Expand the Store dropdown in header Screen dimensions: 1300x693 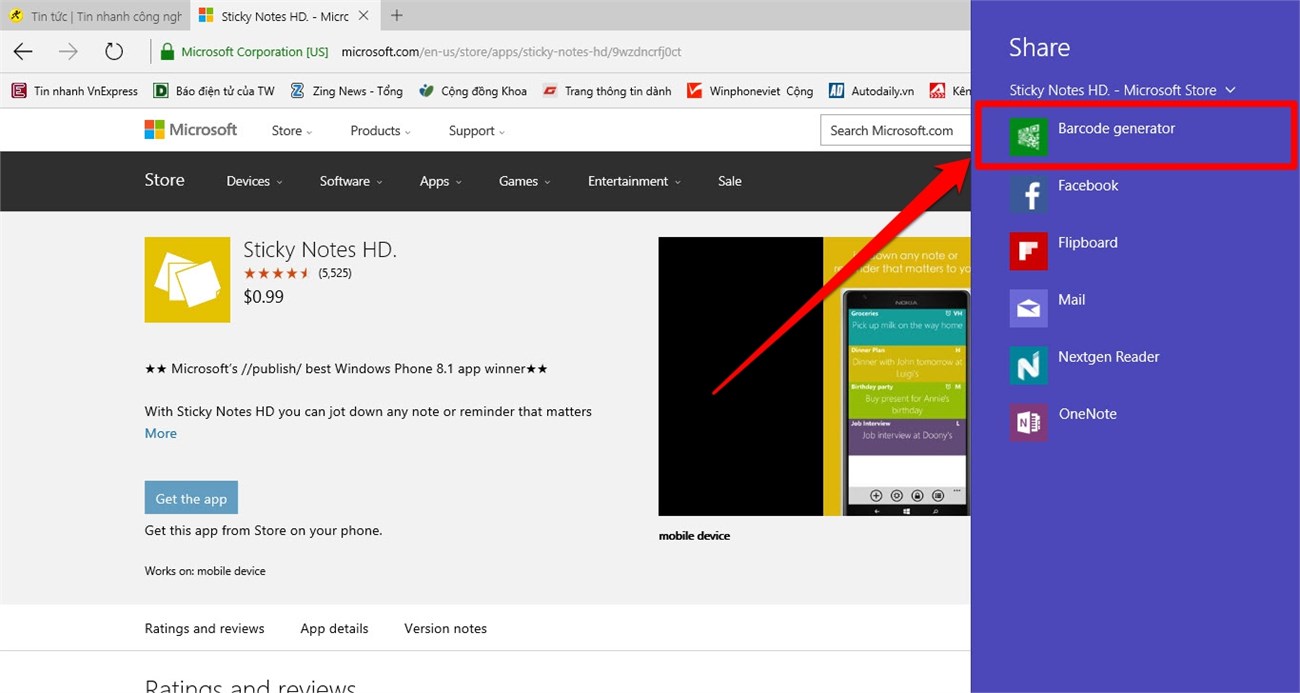291,131
